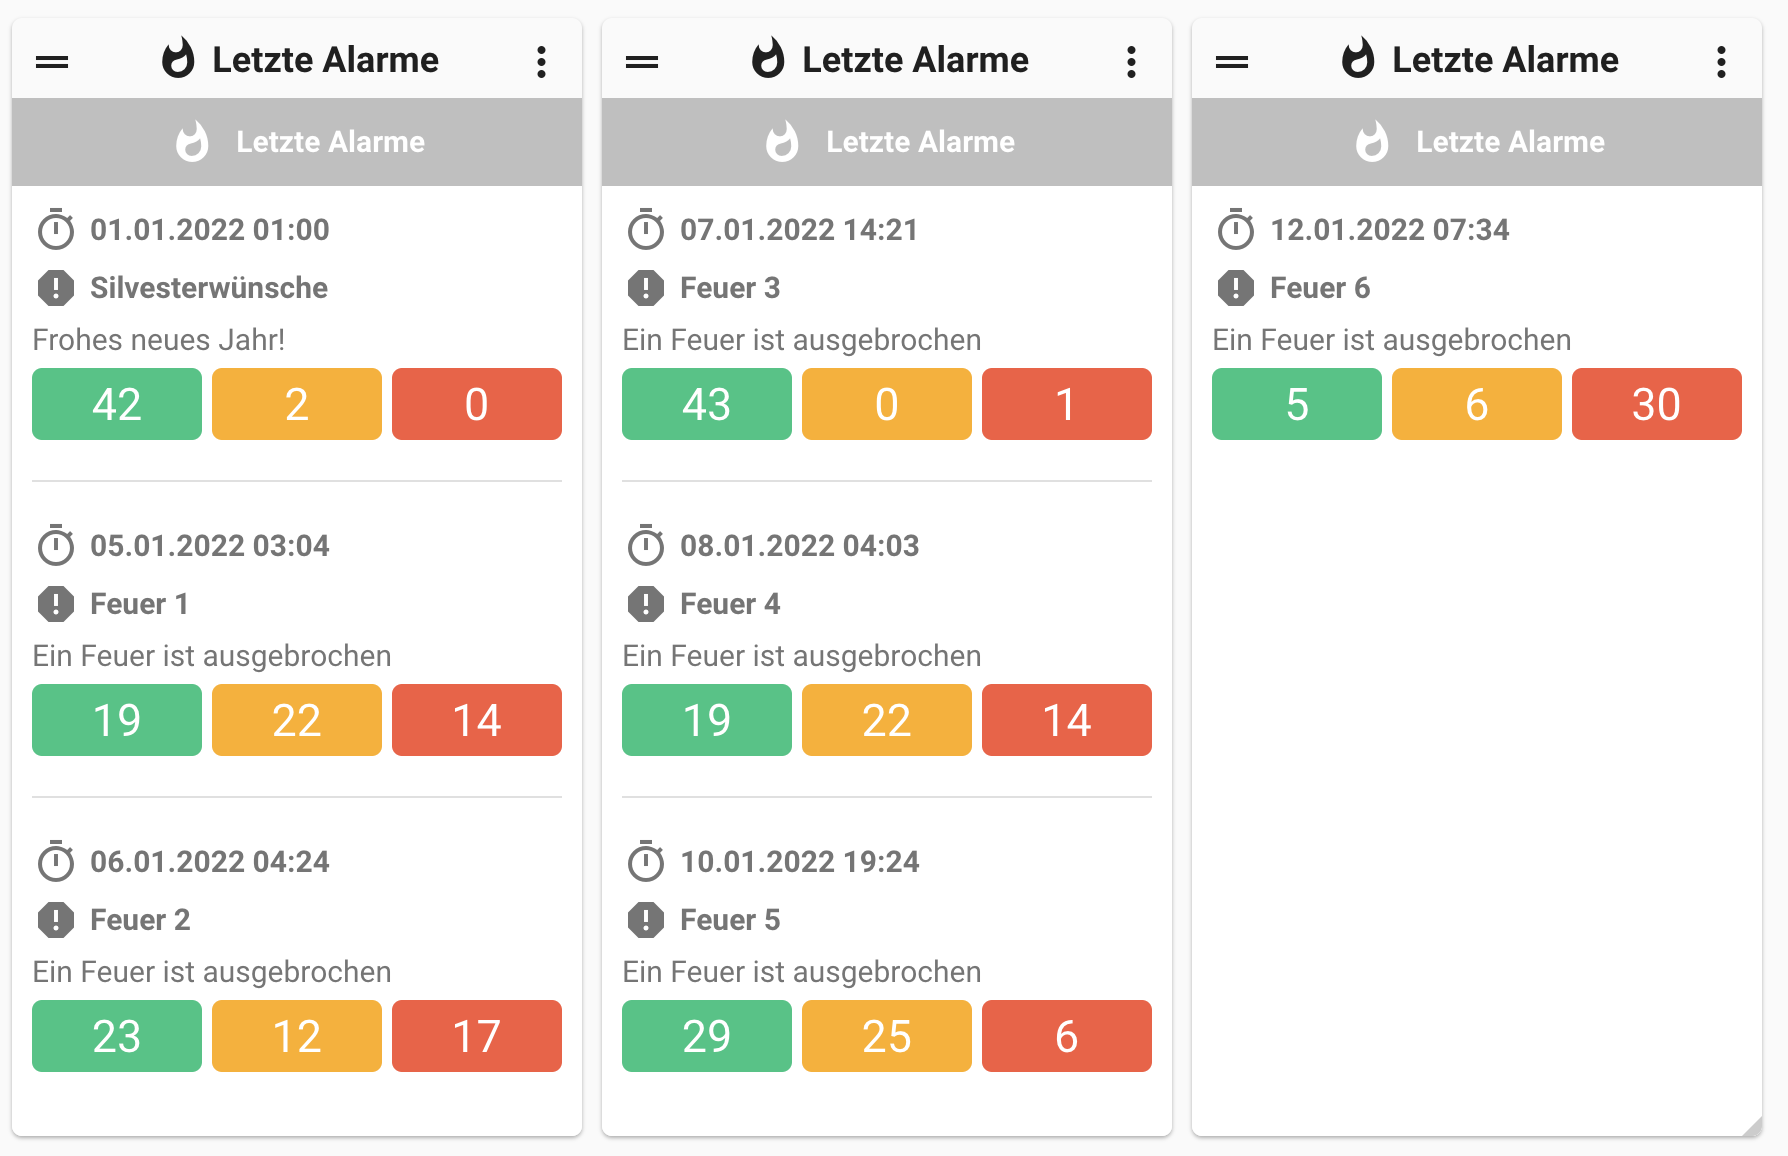The width and height of the screenshot is (1788, 1156).
Task: Click the drag handle of the third widget
Action: coord(1232,62)
